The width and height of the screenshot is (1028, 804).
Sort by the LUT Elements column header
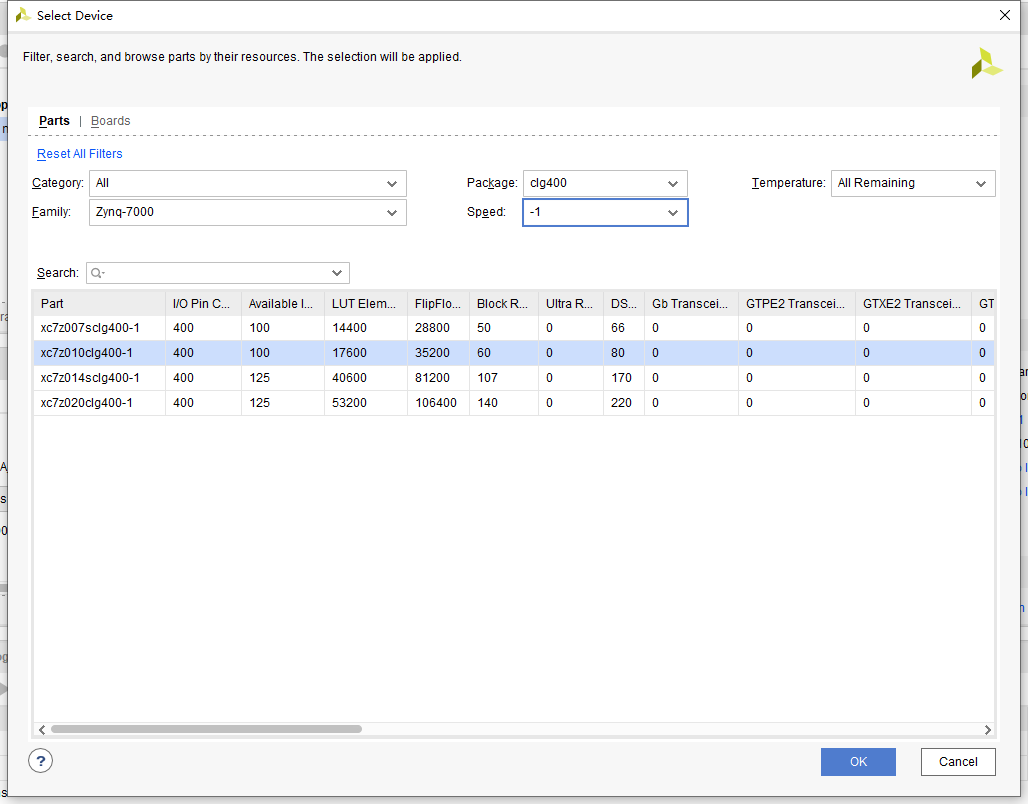[366, 304]
